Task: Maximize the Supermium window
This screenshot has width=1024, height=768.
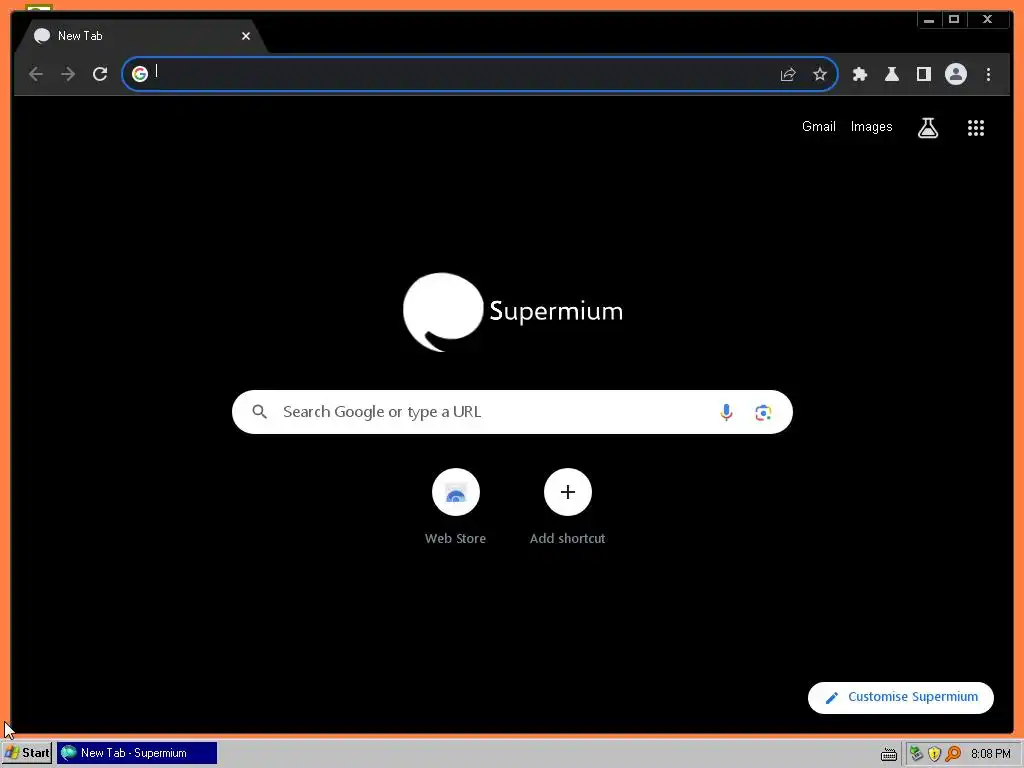Action: pyautogui.click(x=953, y=20)
